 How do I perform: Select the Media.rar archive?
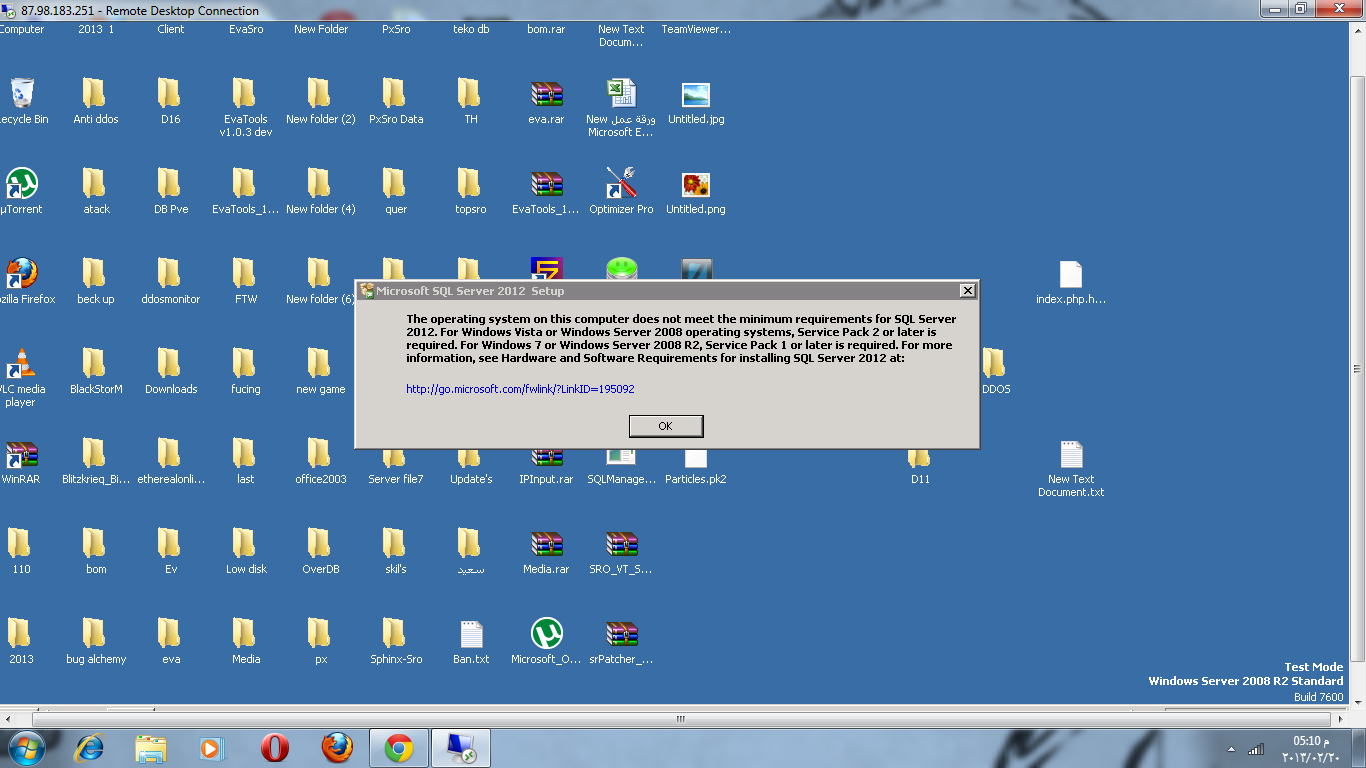tap(546, 552)
